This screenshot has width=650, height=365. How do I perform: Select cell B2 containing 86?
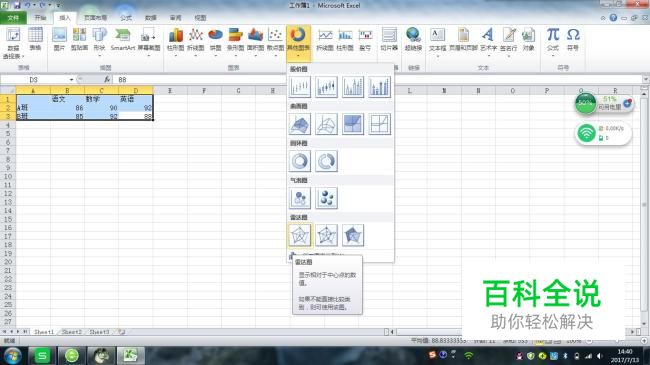[68, 108]
